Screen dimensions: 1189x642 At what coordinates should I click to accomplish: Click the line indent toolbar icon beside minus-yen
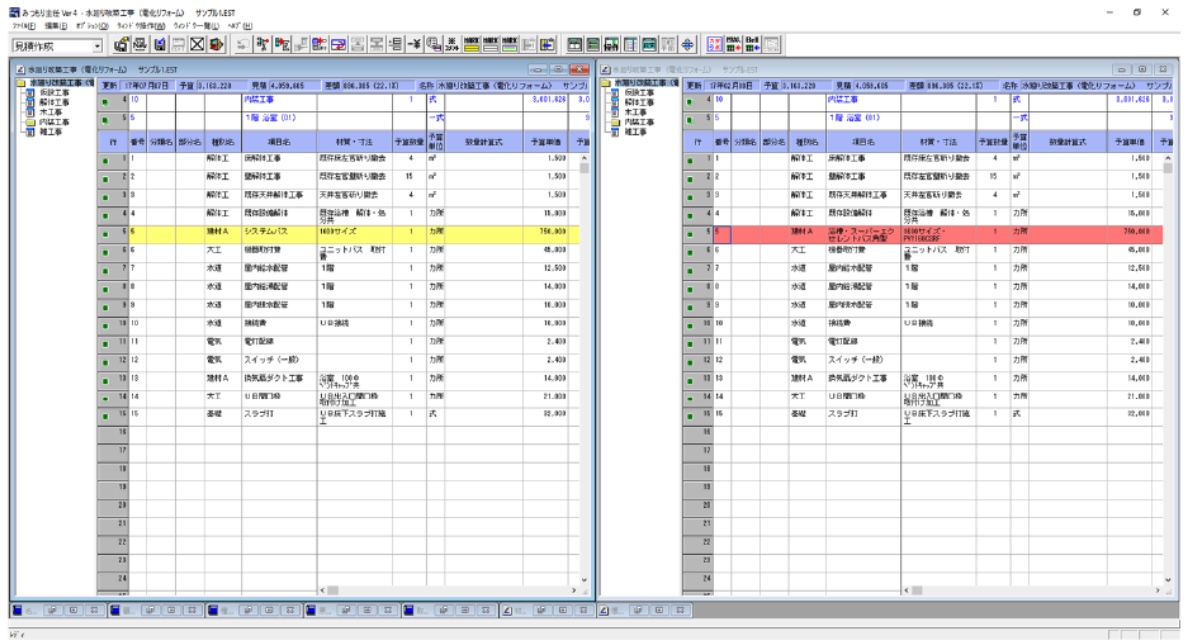(395, 45)
